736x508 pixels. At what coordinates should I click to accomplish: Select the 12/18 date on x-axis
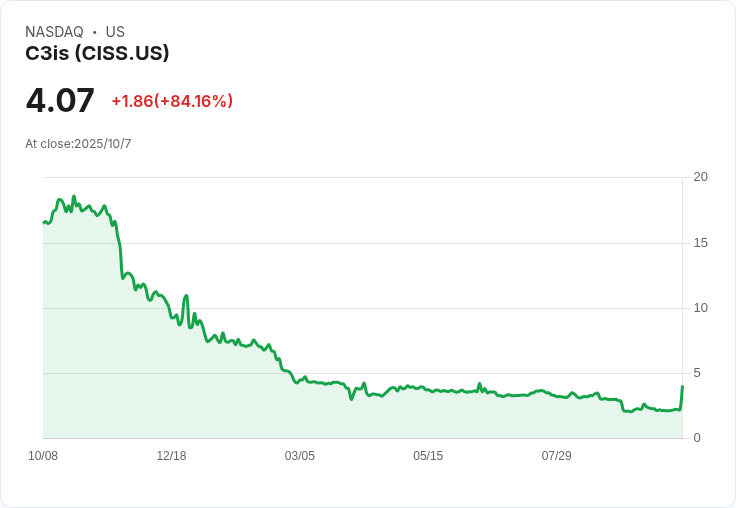171,456
